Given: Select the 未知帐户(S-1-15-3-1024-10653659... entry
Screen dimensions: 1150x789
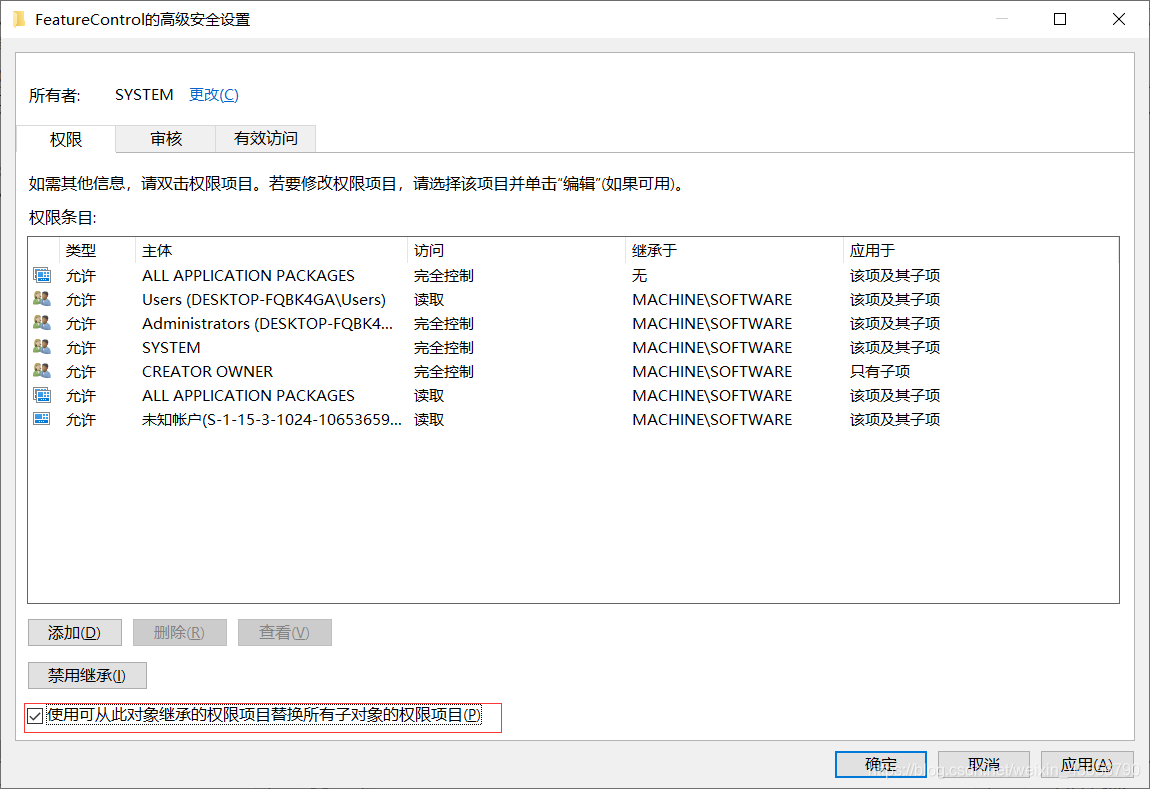Looking at the screenshot, I should coord(271,419).
